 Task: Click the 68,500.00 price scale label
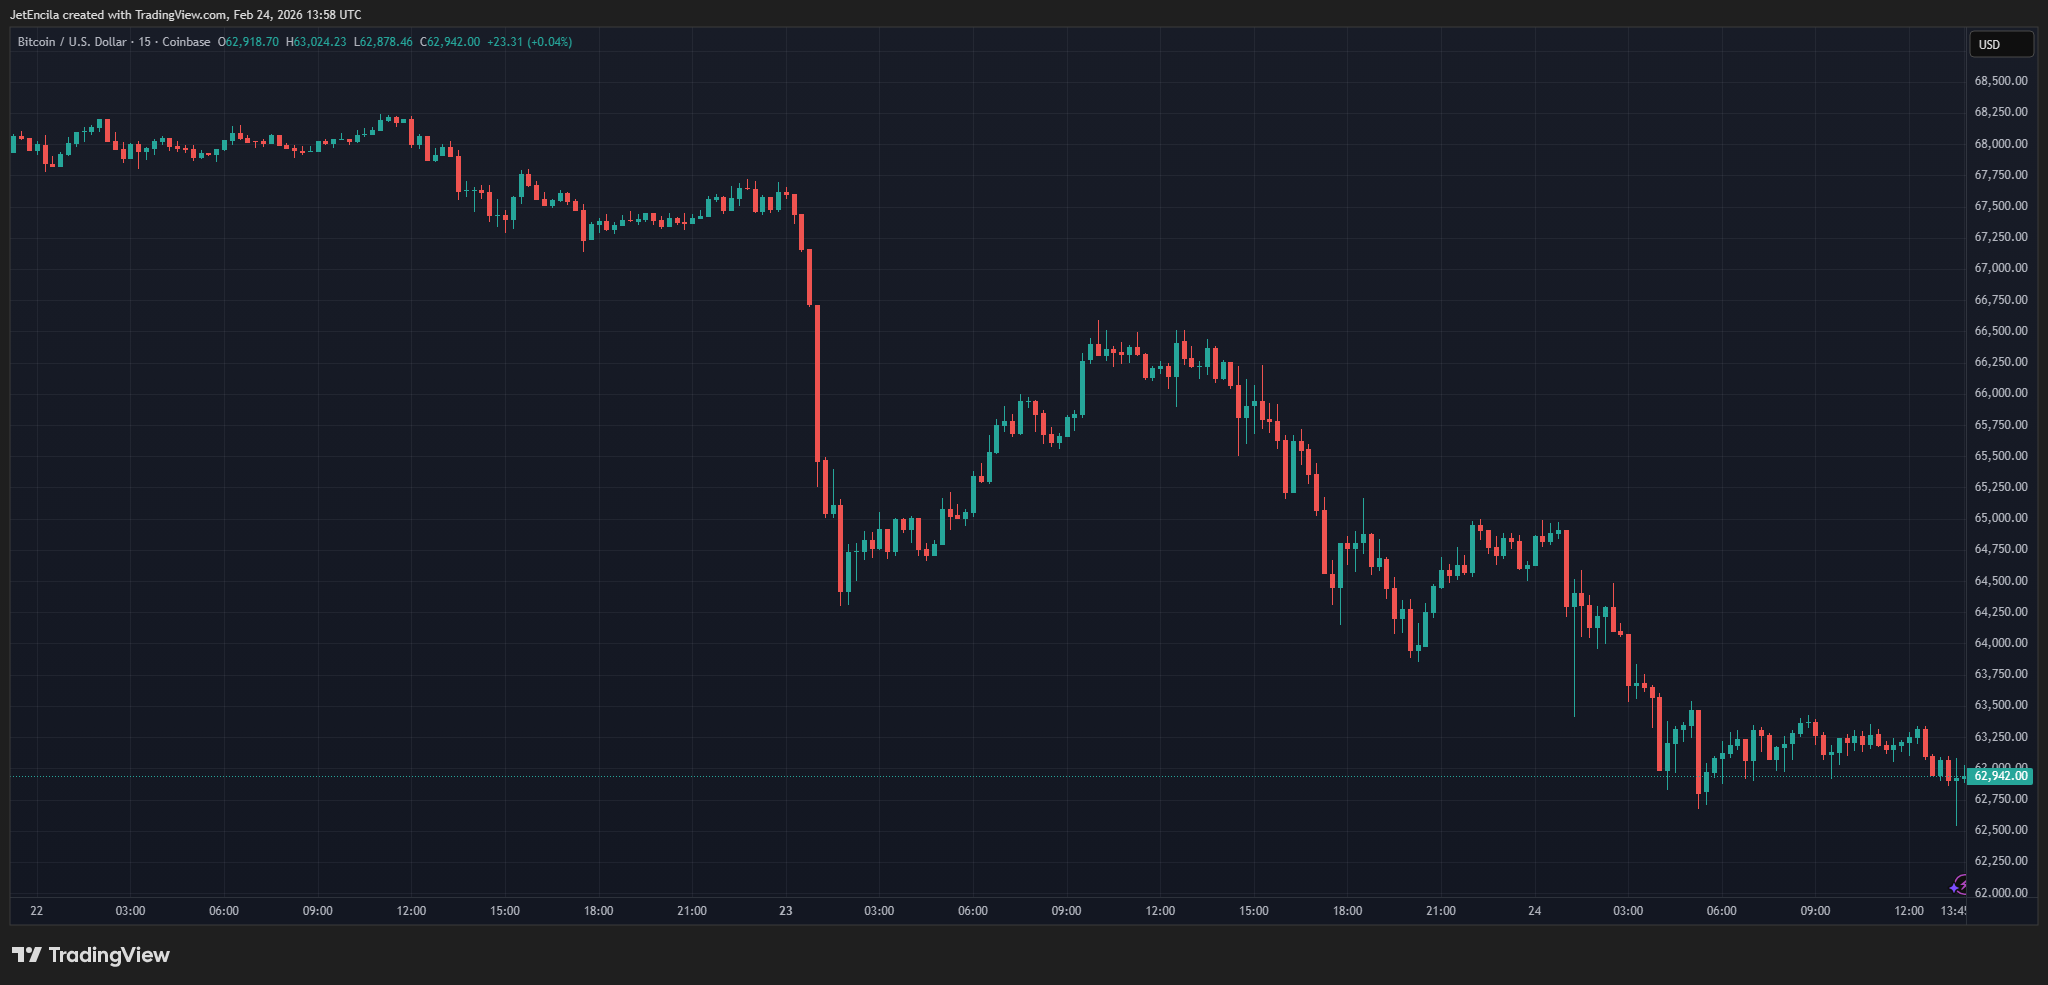point(2000,81)
